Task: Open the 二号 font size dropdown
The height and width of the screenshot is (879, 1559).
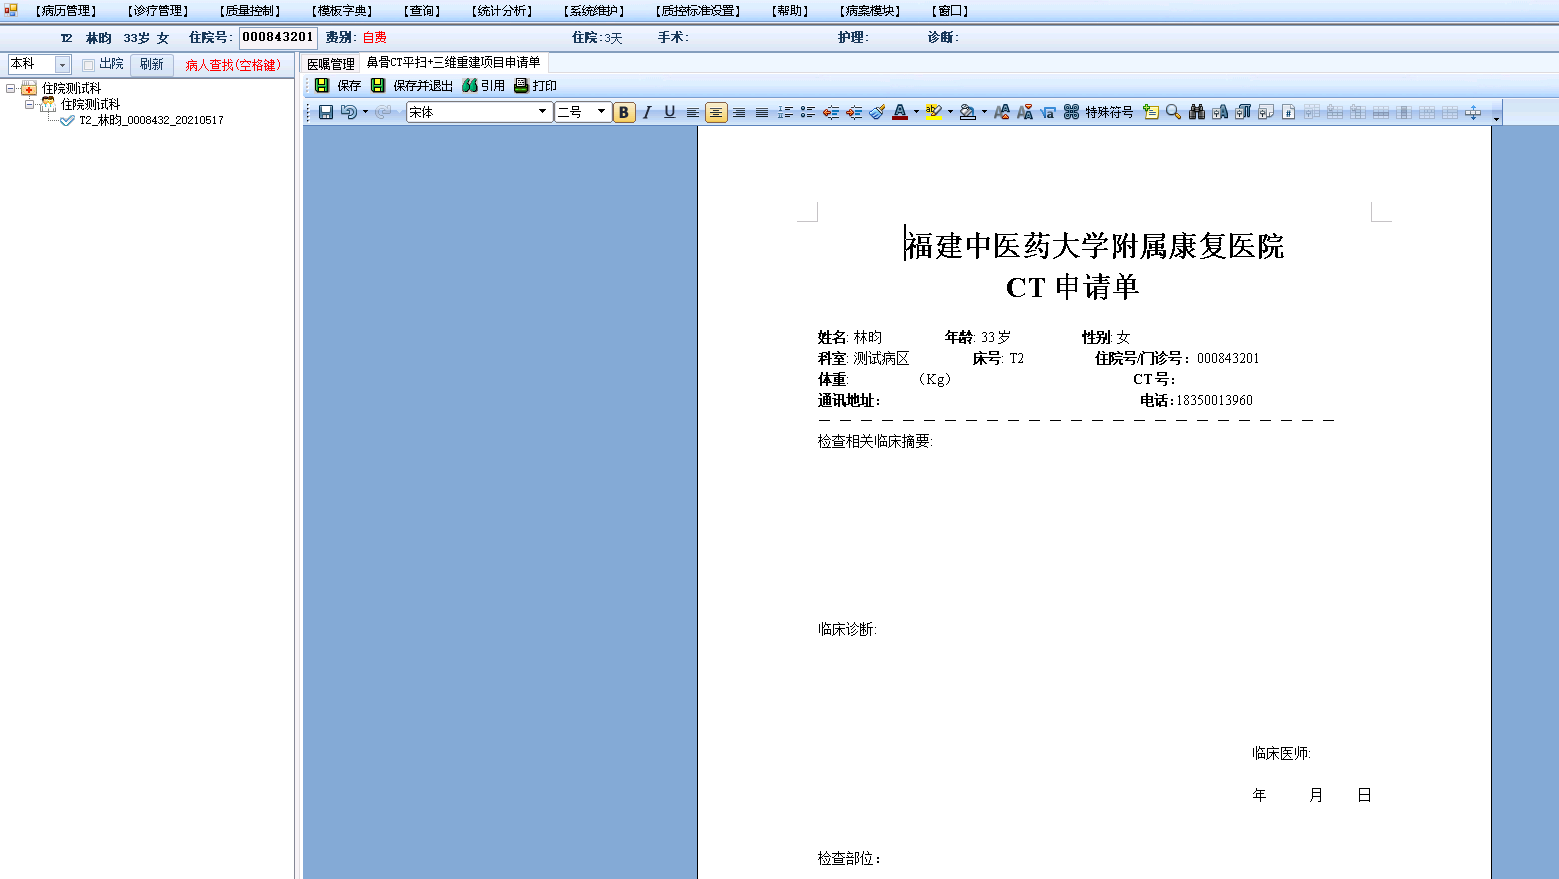Action: [x=601, y=112]
